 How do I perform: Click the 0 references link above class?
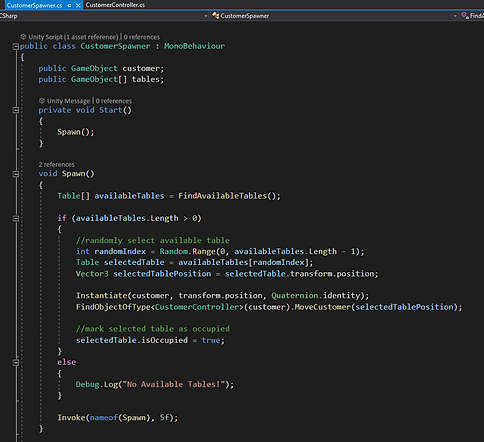142,37
